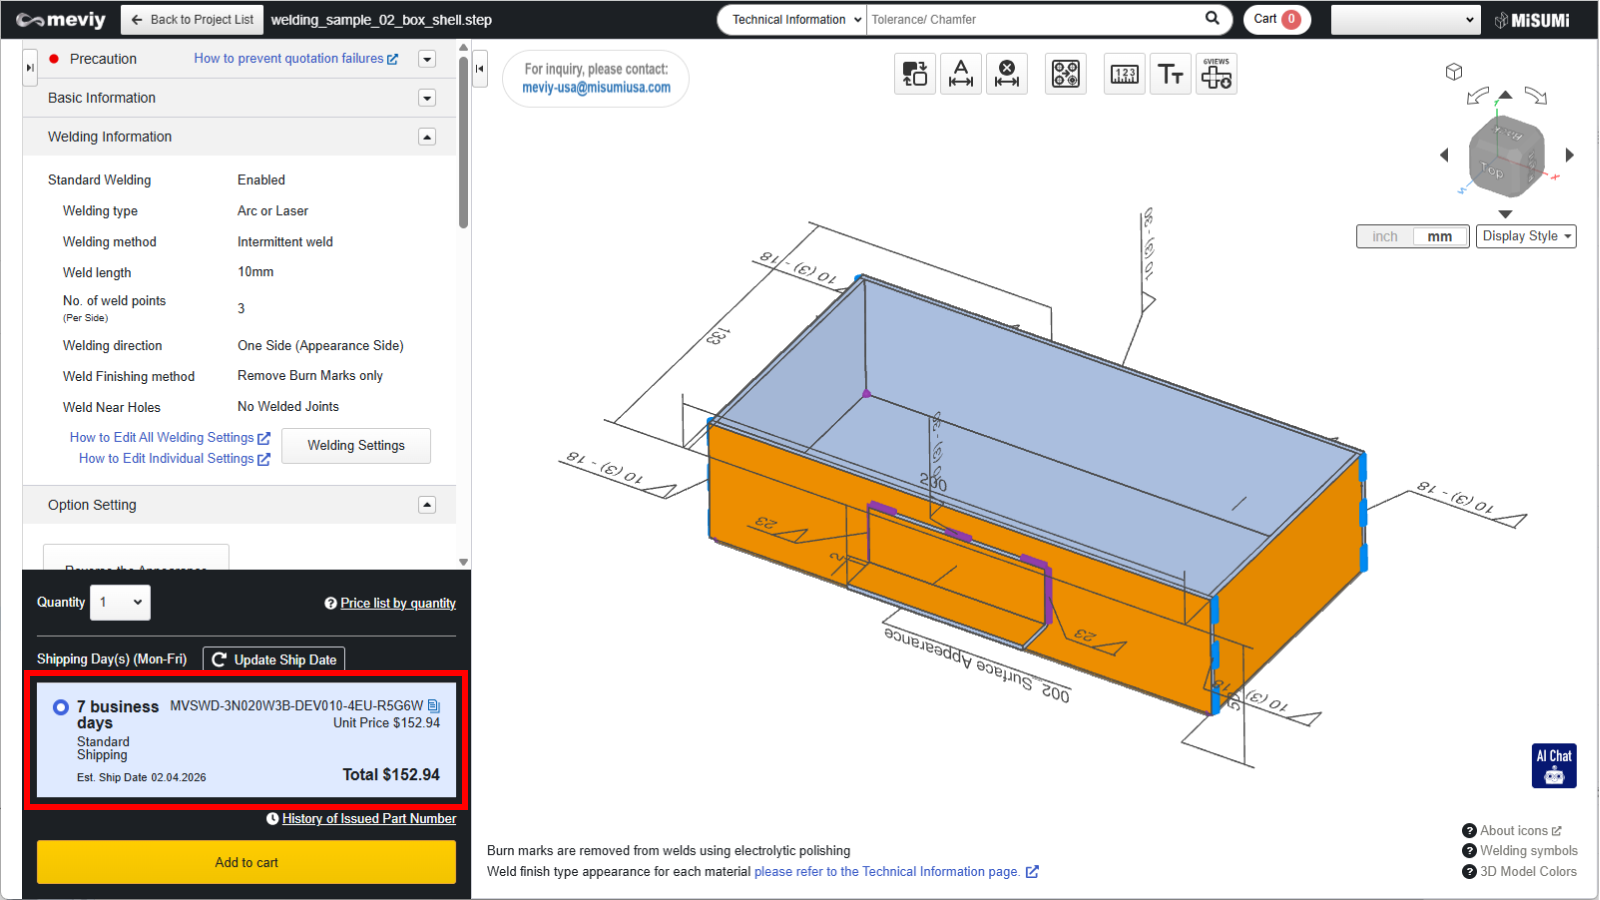Open the Welding Settings button

tap(356, 446)
